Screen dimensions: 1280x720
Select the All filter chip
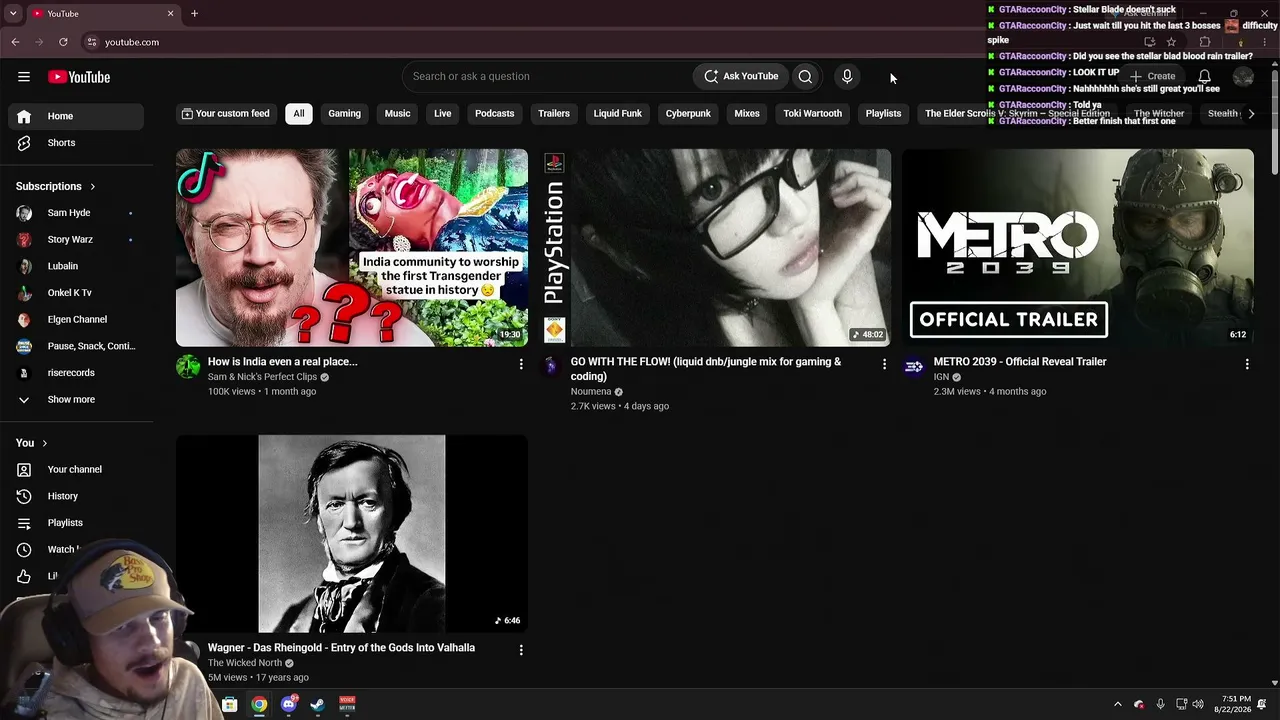click(299, 114)
